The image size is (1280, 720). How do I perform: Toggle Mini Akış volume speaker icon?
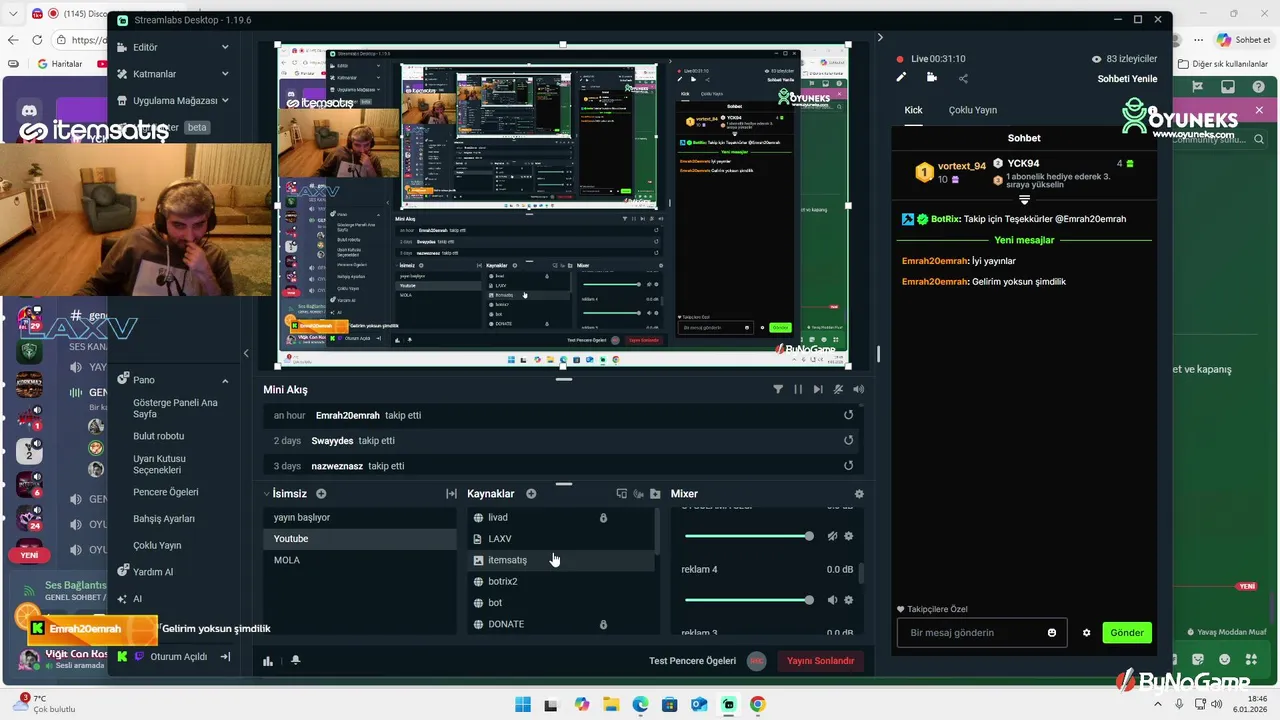click(858, 390)
